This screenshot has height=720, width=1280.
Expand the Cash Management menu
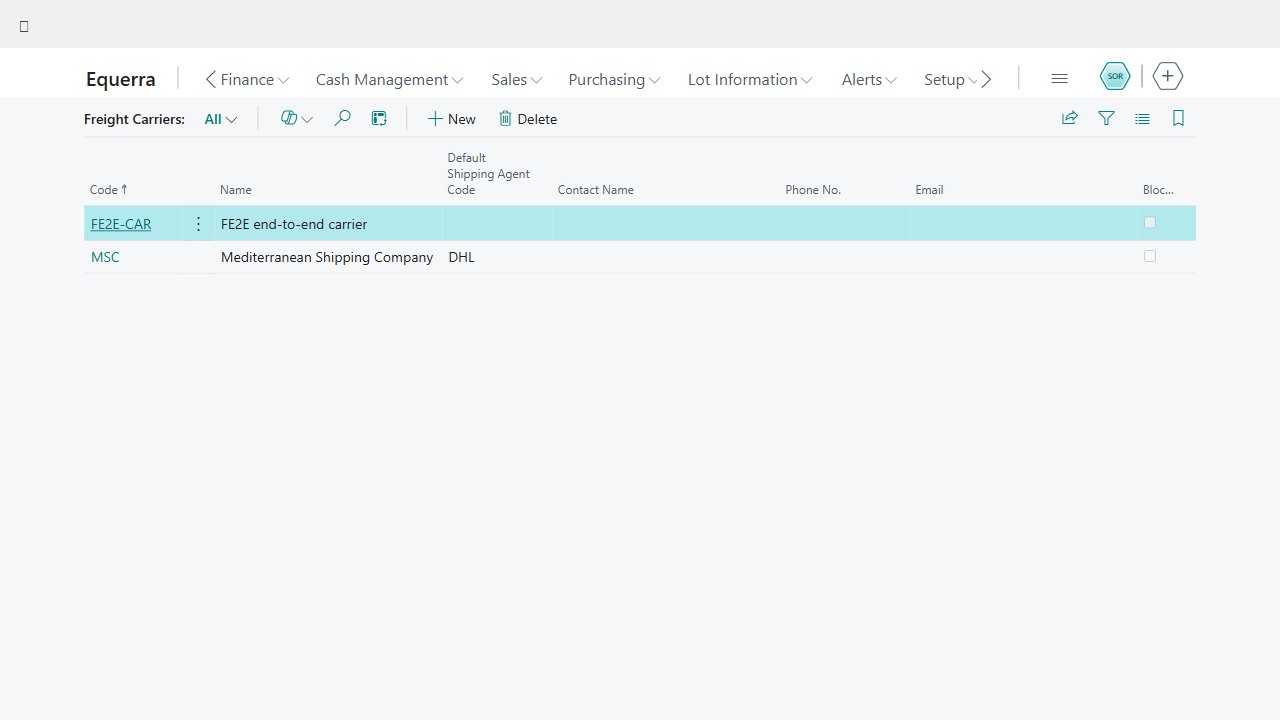tap(389, 79)
